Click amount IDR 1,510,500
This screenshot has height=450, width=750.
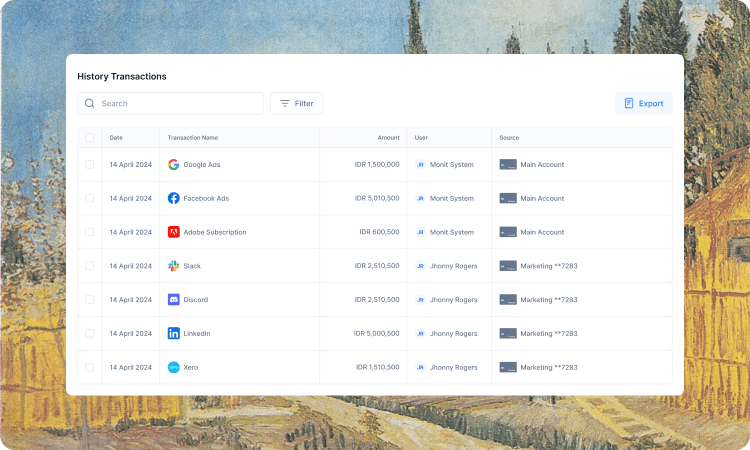click(377, 367)
